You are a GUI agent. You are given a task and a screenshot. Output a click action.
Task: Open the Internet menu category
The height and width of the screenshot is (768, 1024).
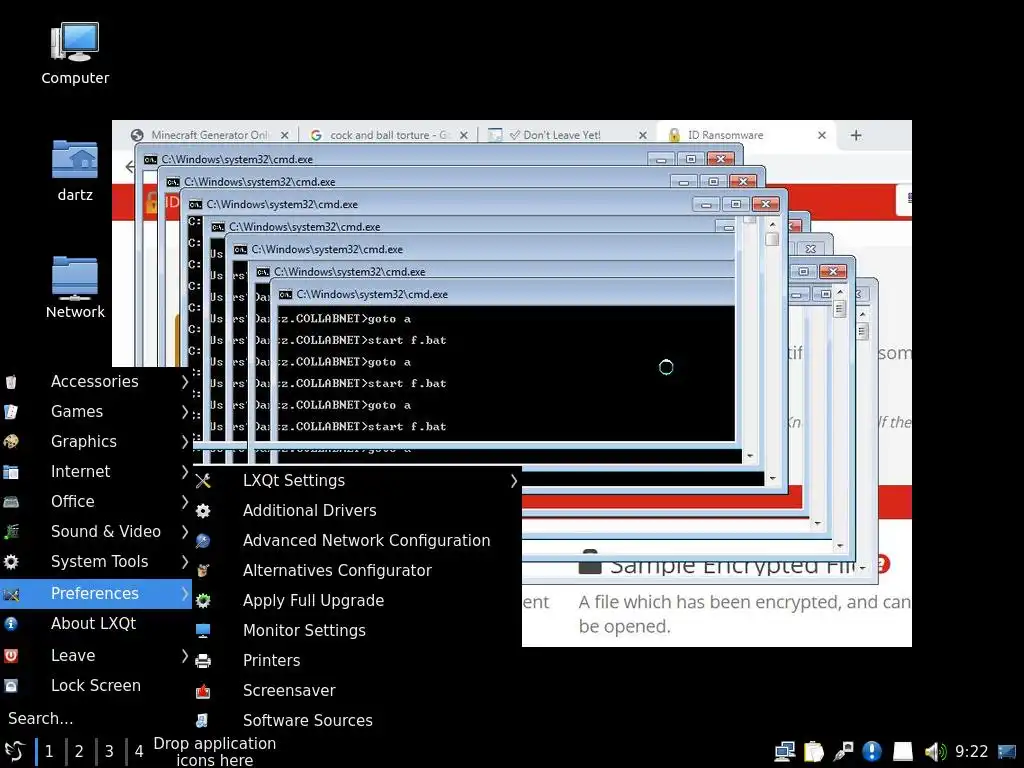(96, 472)
